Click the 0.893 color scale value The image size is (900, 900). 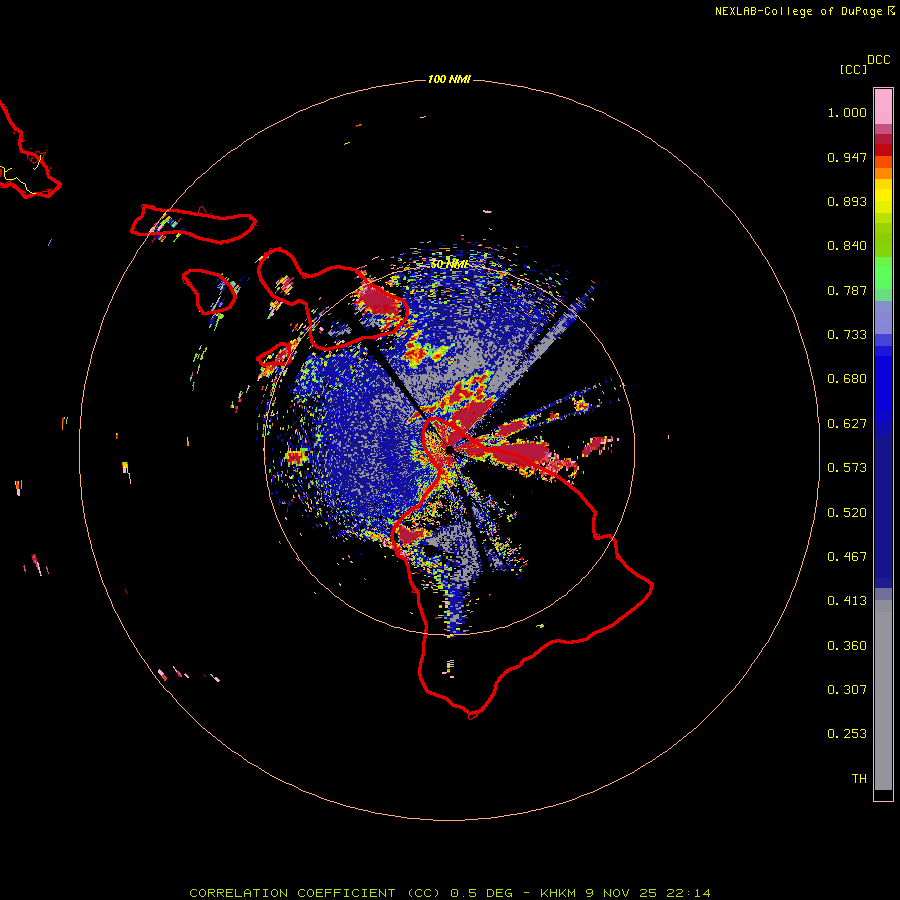(x=847, y=201)
